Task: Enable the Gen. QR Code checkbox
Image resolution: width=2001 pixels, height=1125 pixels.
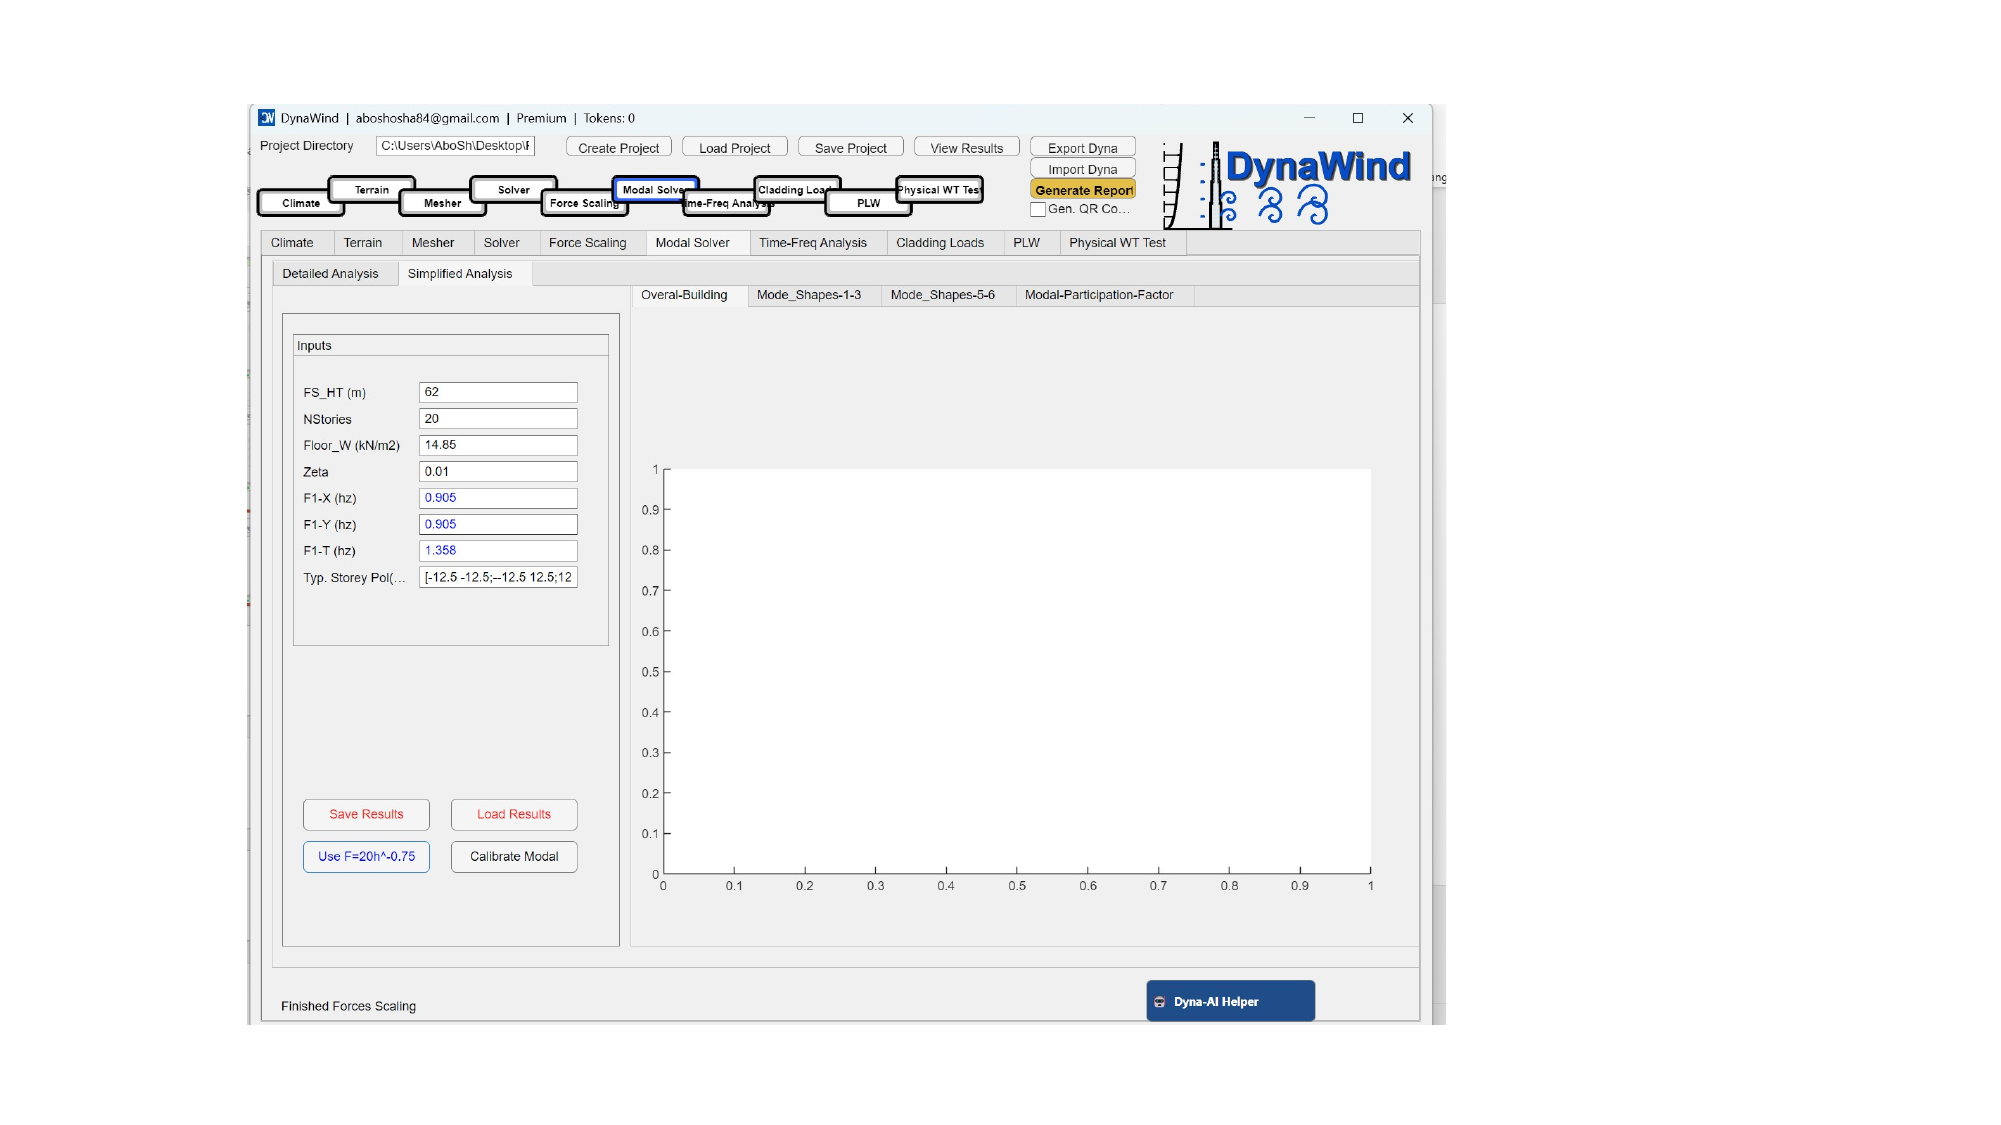Action: [x=1039, y=210]
